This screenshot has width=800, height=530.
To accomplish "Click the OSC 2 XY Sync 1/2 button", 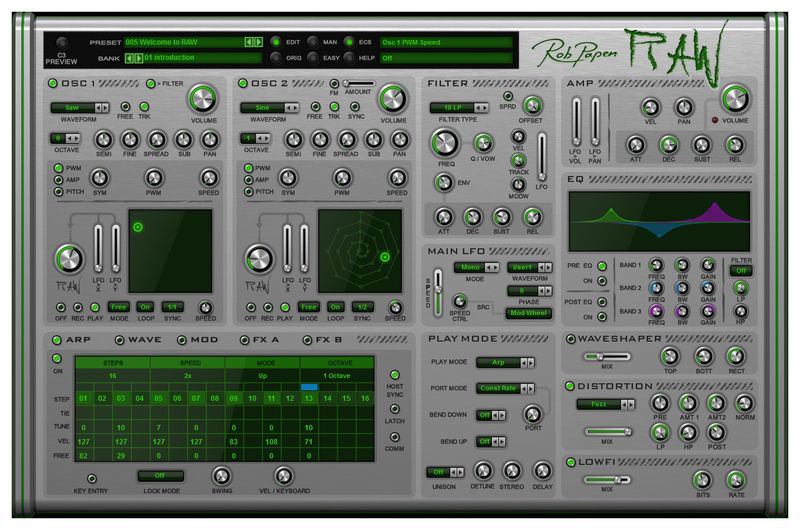I will tap(362, 307).
